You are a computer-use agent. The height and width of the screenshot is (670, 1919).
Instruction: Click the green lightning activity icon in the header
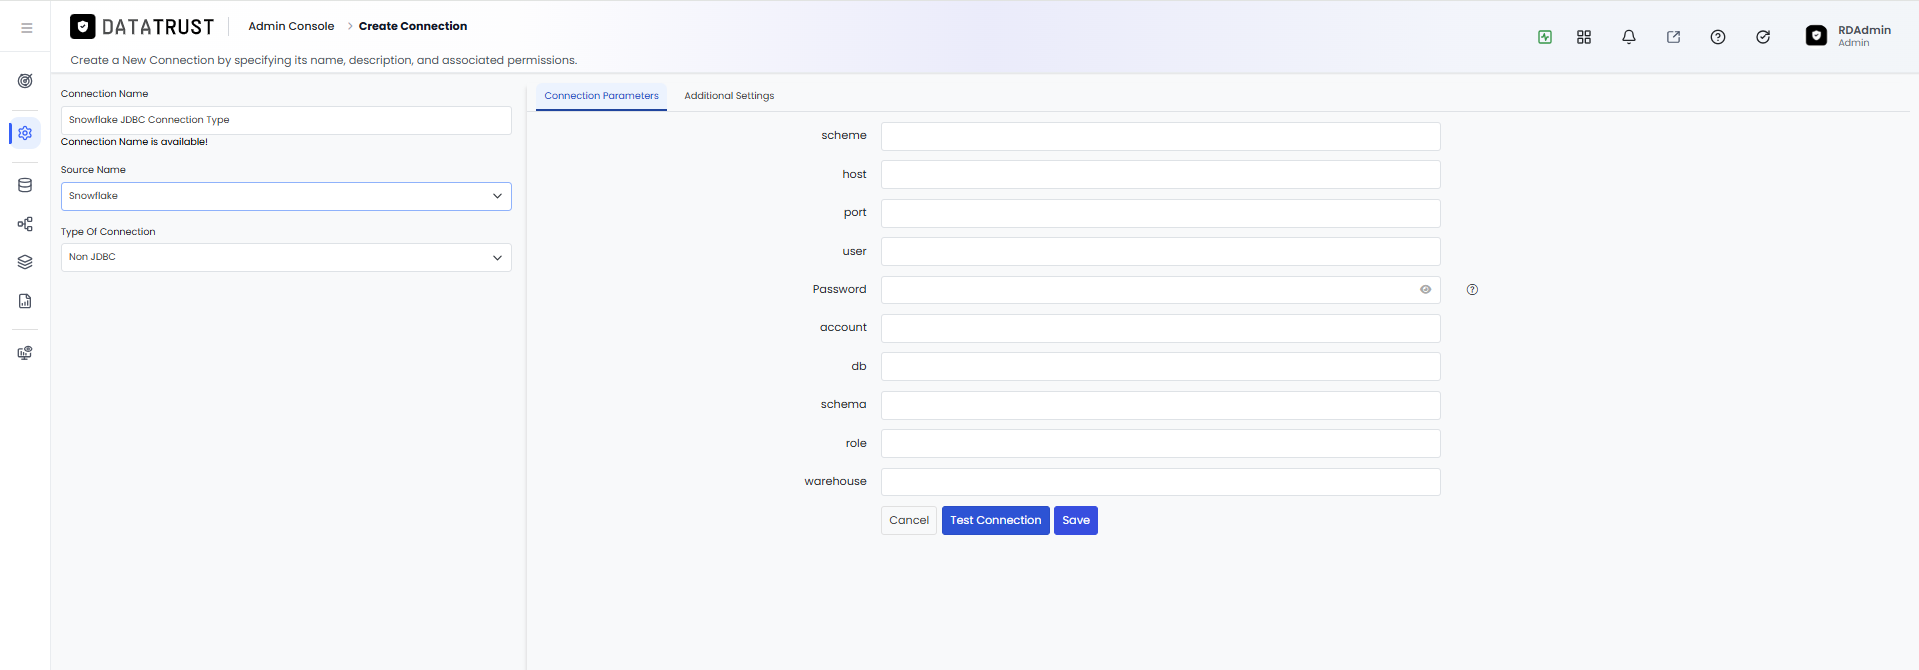pos(1545,37)
